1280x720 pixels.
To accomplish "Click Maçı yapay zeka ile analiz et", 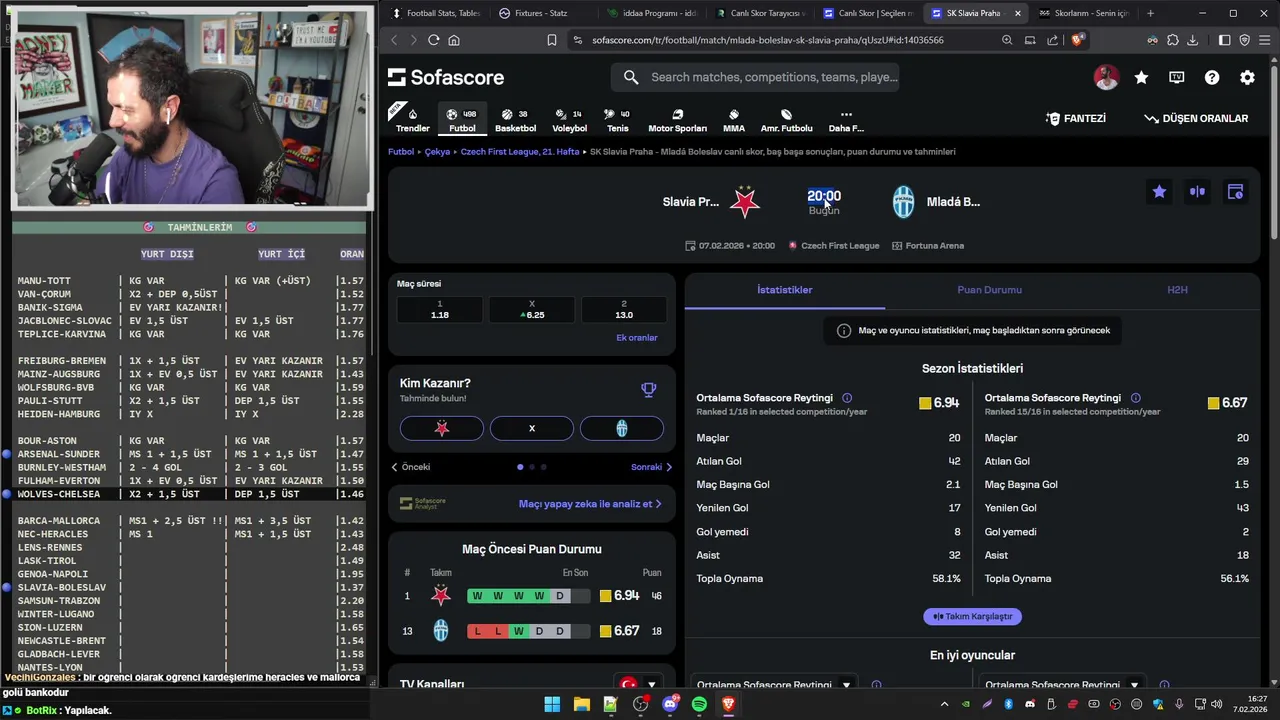I will (x=590, y=504).
